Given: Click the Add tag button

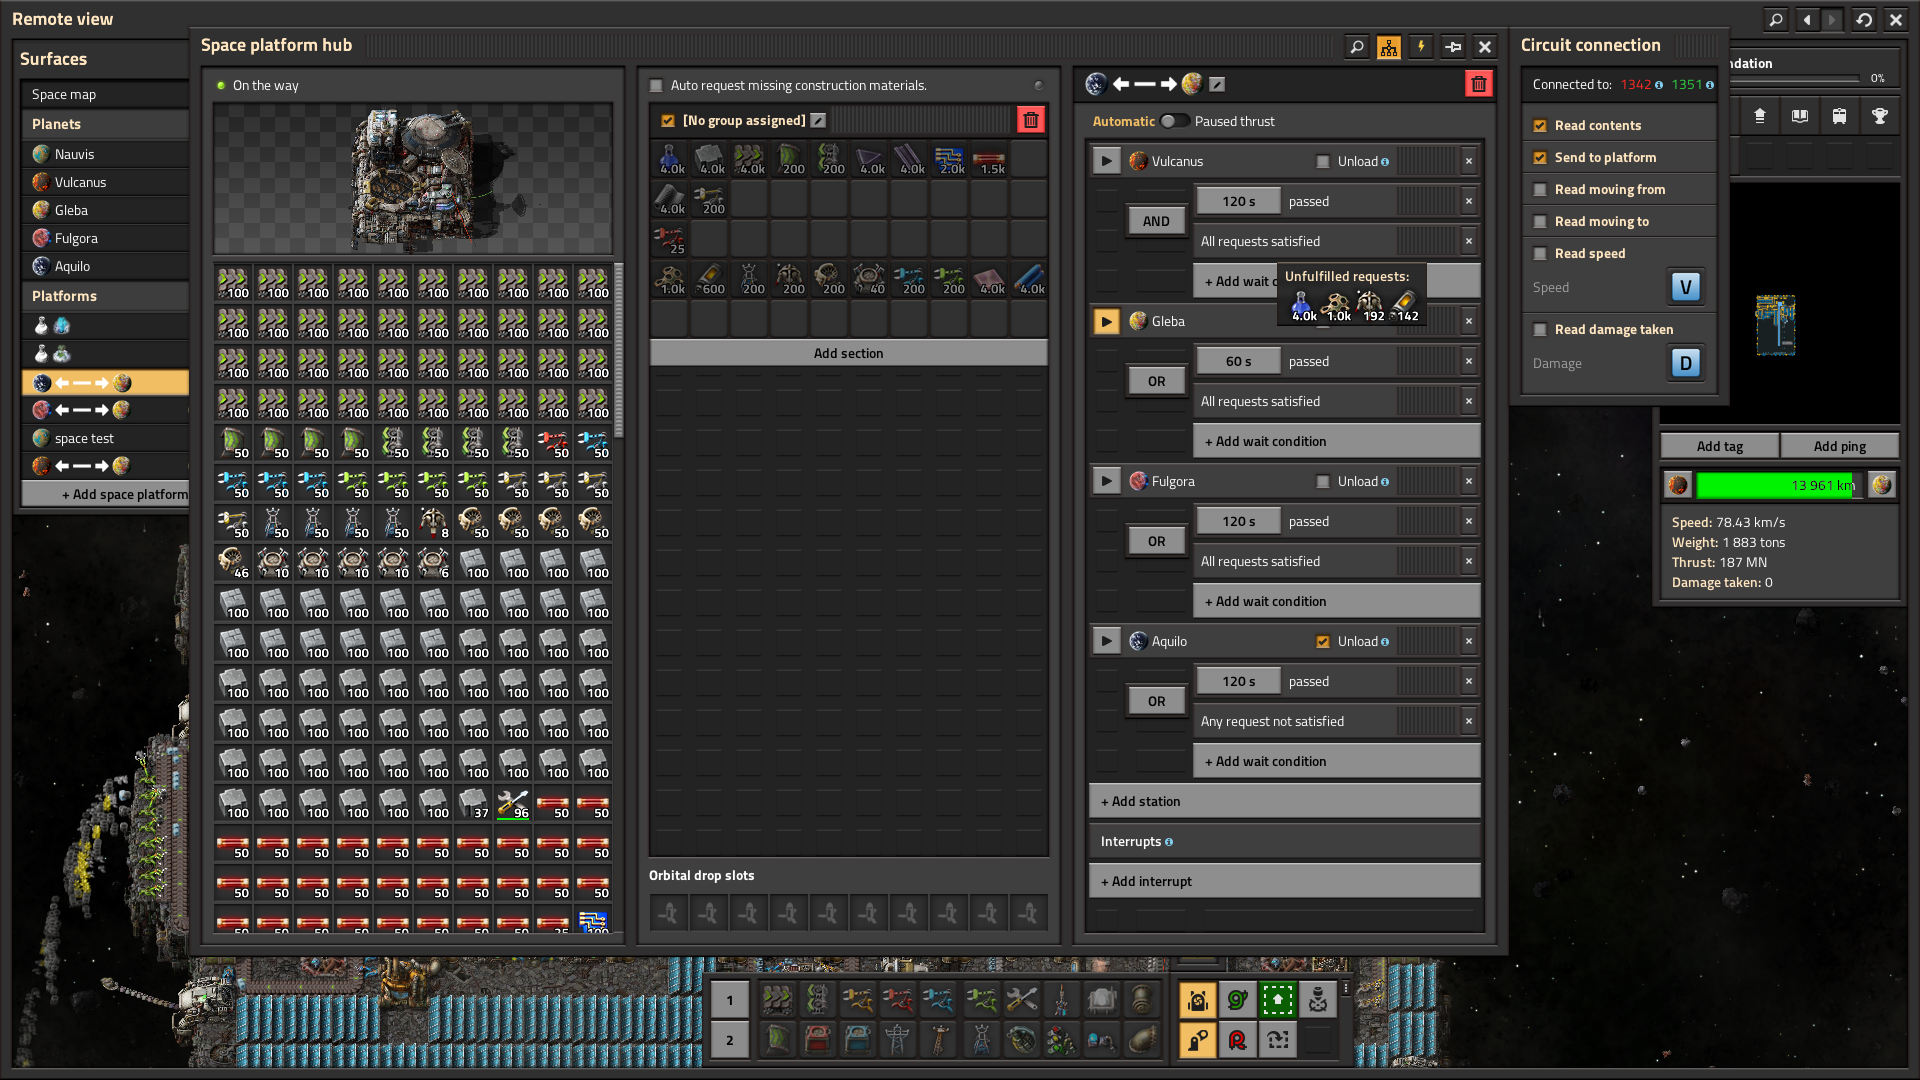Looking at the screenshot, I should (x=1720, y=446).
